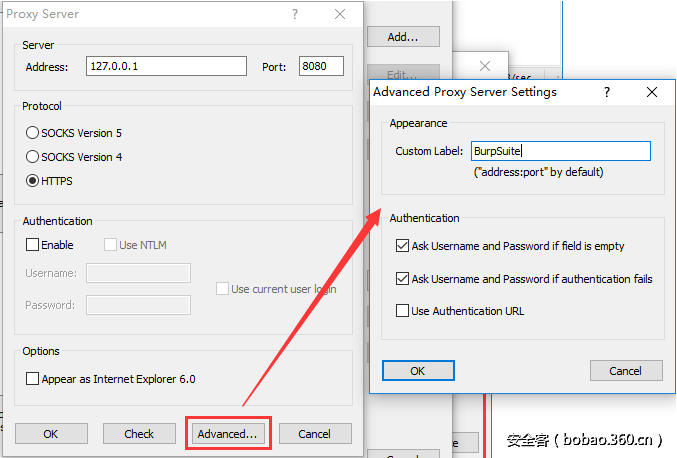Toggle the Use NTLM checkbox
This screenshot has height=458, width=677.
click(x=111, y=245)
